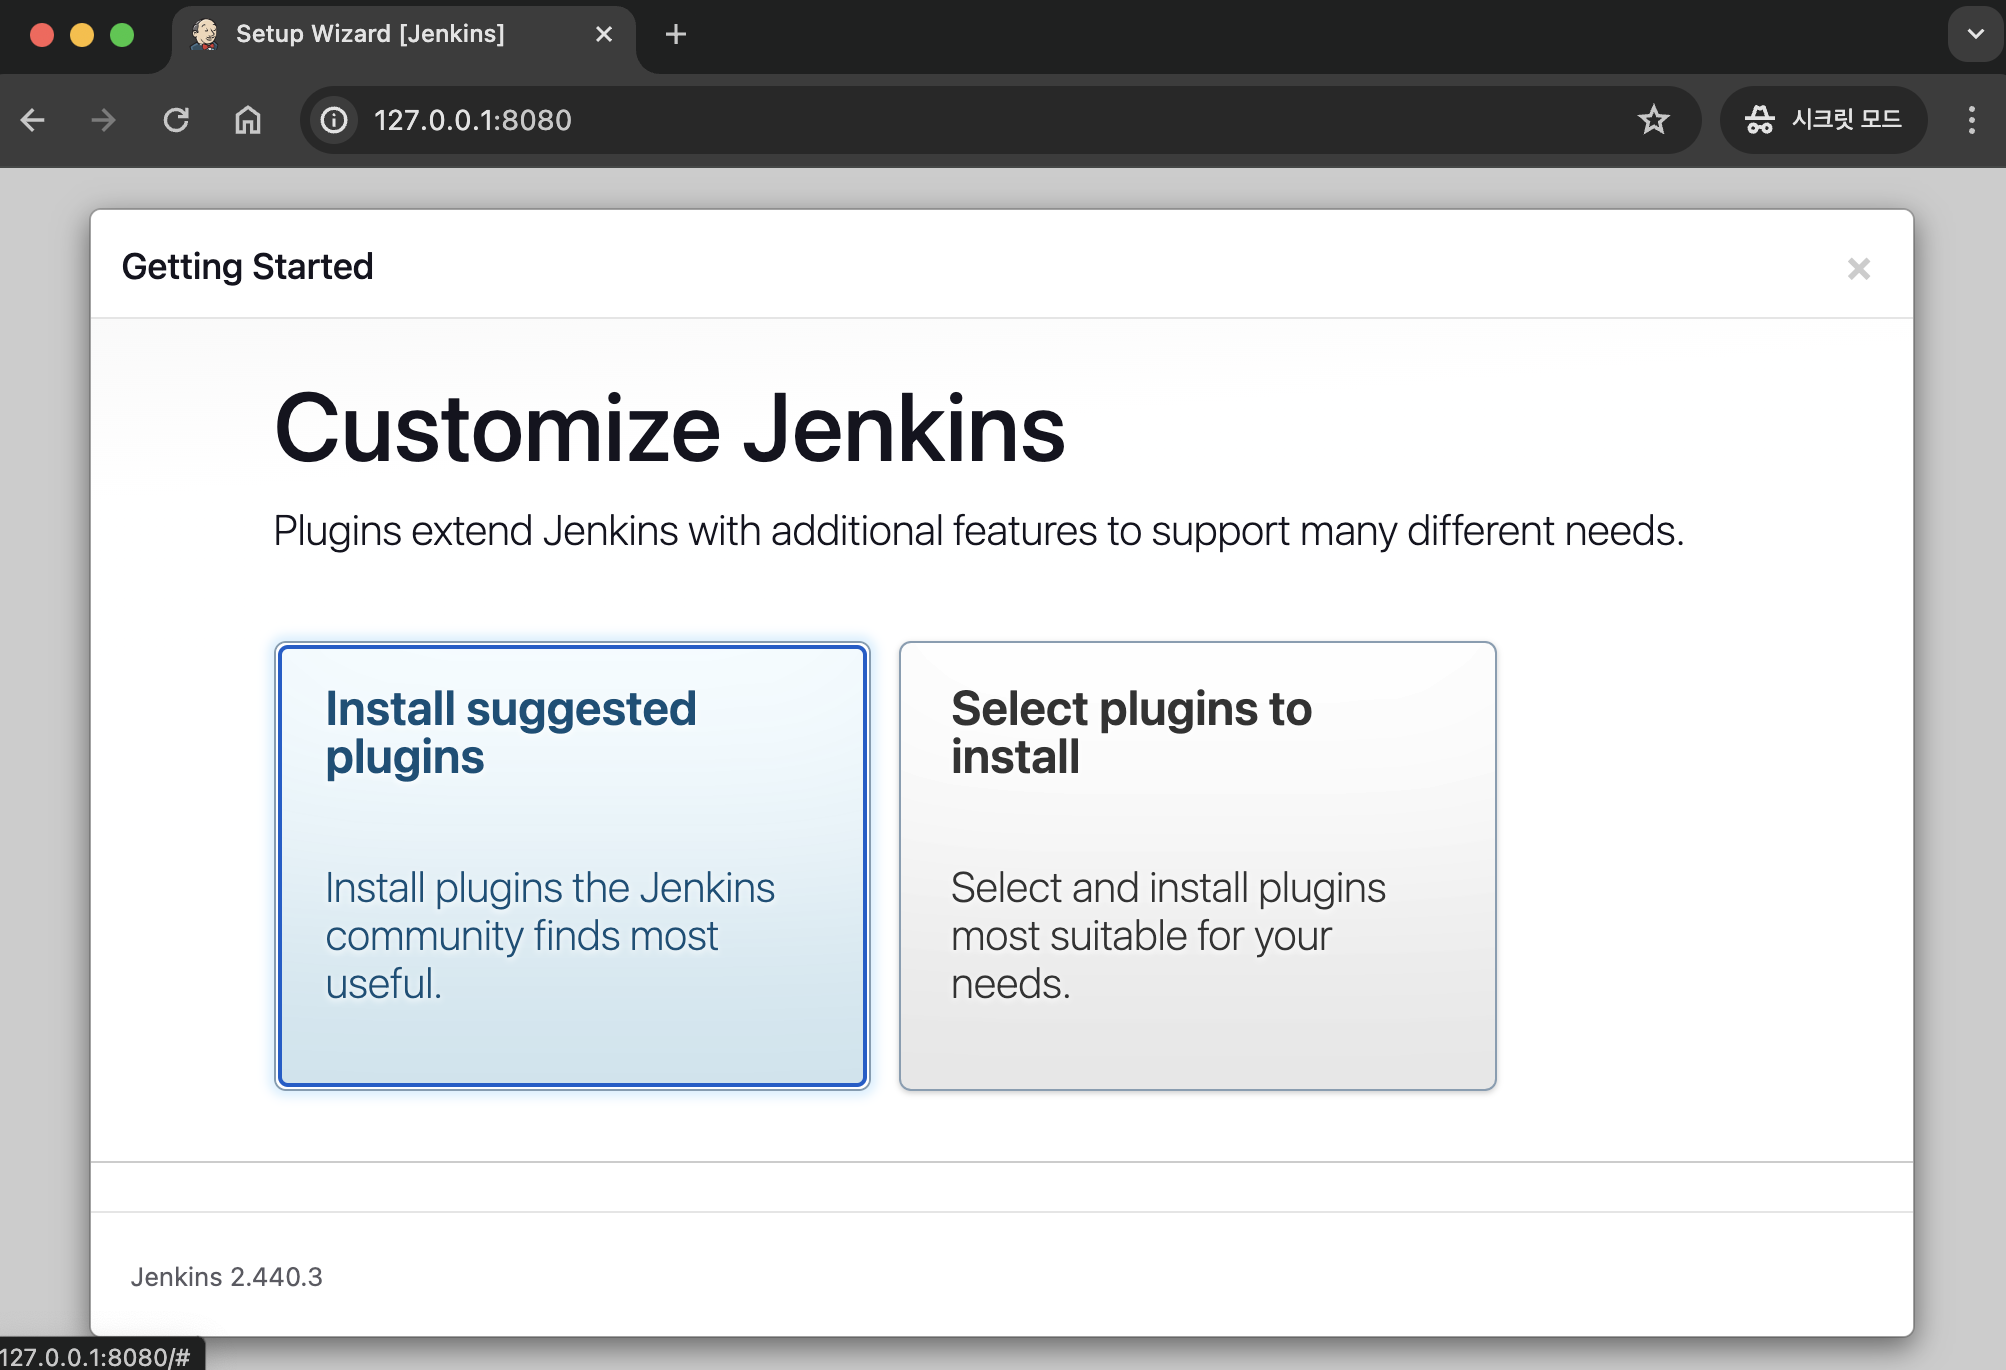Go back with browser back arrow
Viewport: 2006px width, 1370px height.
click(33, 120)
